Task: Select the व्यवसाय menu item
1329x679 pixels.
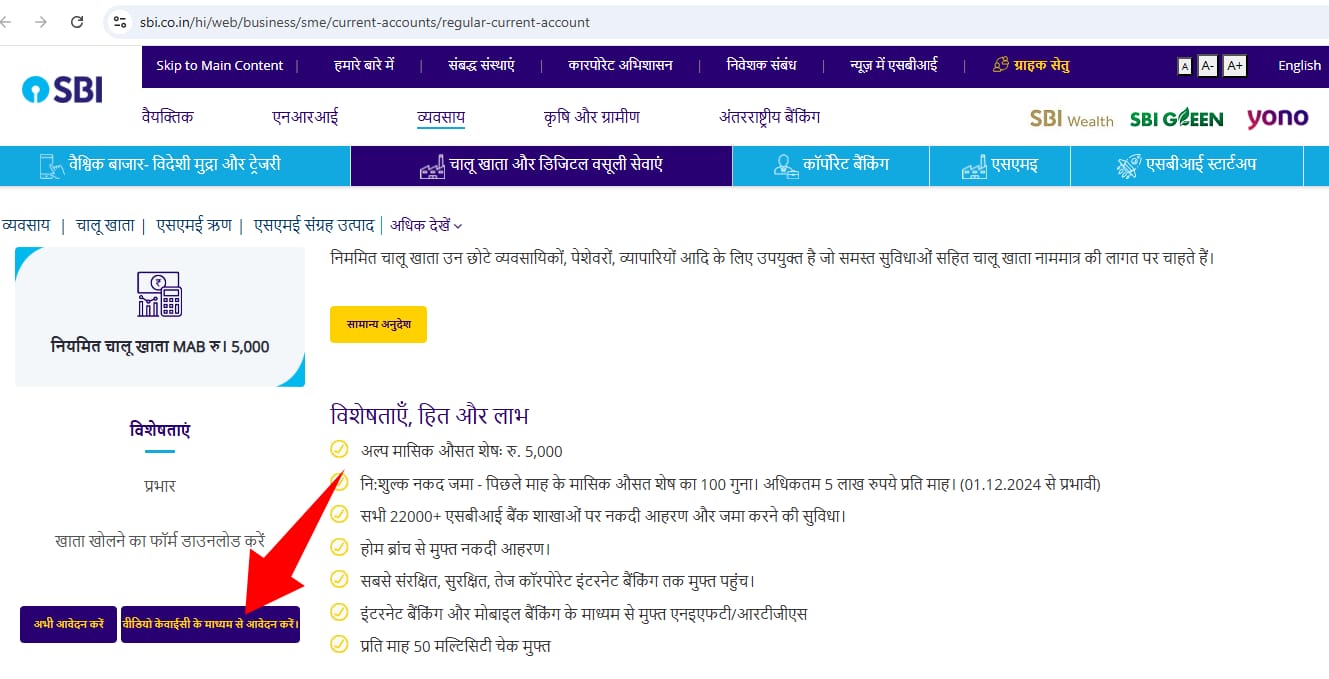Action: (x=441, y=117)
